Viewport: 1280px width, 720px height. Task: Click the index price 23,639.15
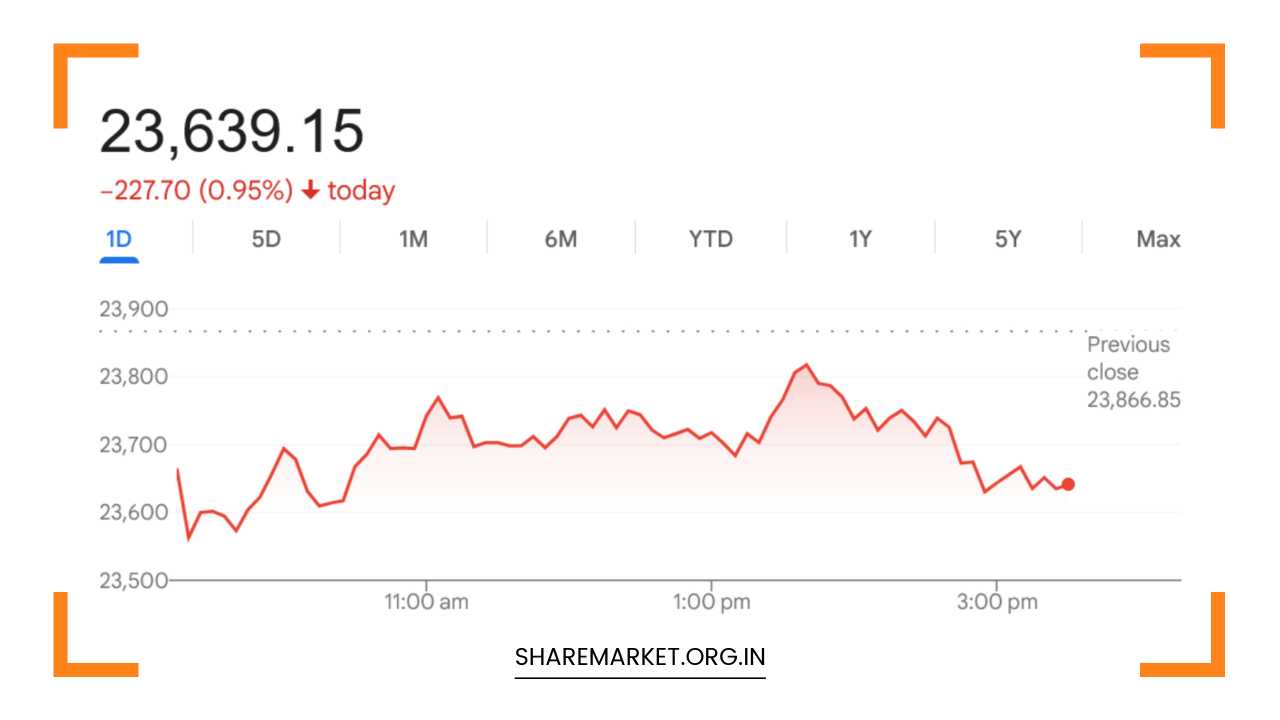point(232,128)
